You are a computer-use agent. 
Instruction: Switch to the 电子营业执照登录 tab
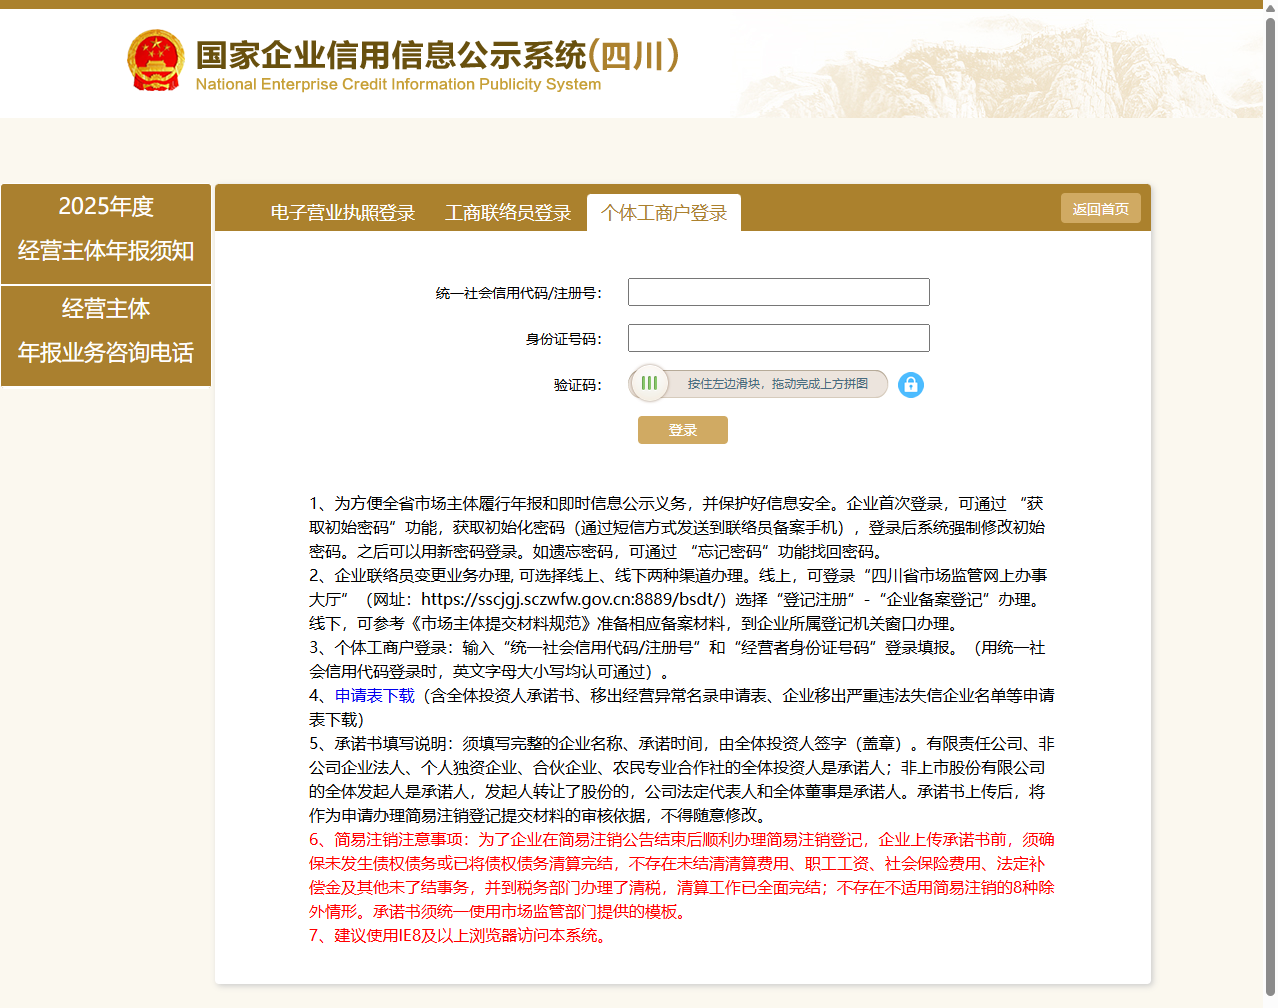coord(343,212)
